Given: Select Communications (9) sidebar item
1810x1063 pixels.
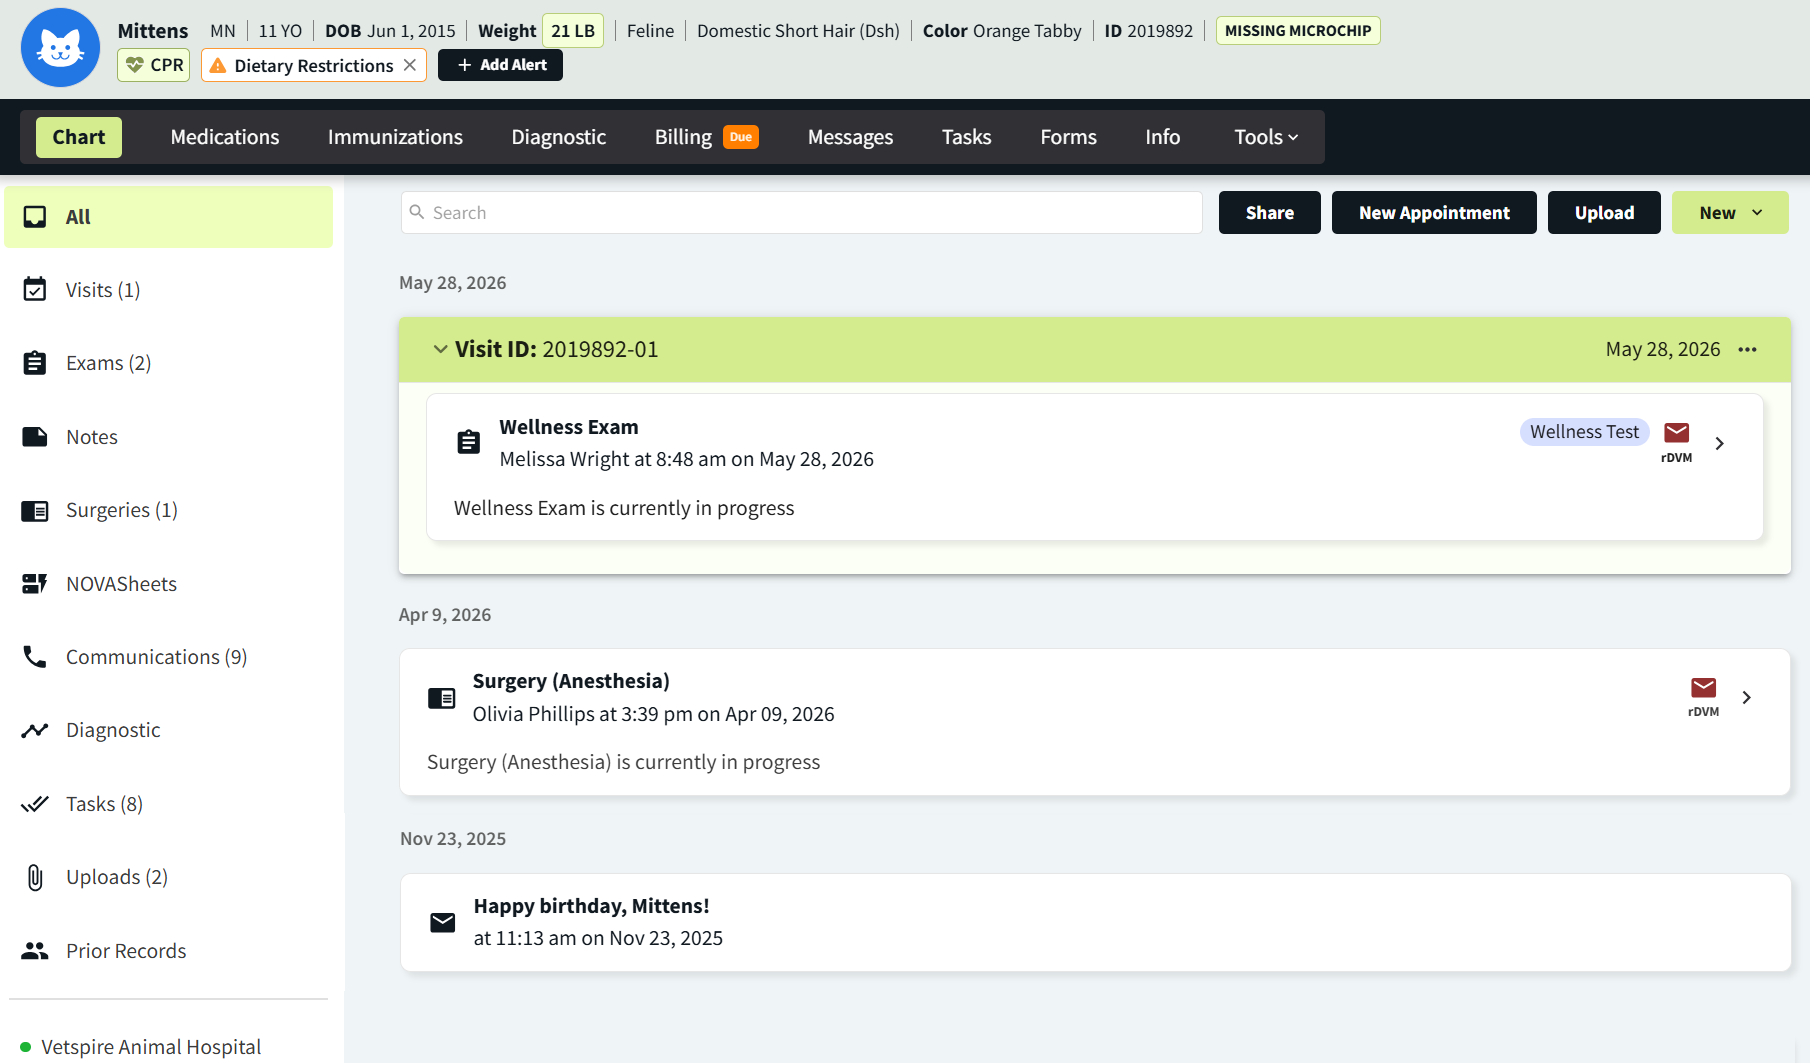Looking at the screenshot, I should [x=157, y=657].
